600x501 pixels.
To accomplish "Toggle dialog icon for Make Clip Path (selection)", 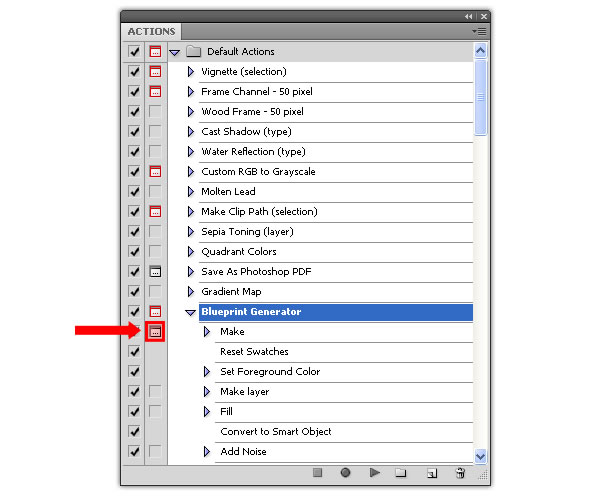I will coord(155,212).
